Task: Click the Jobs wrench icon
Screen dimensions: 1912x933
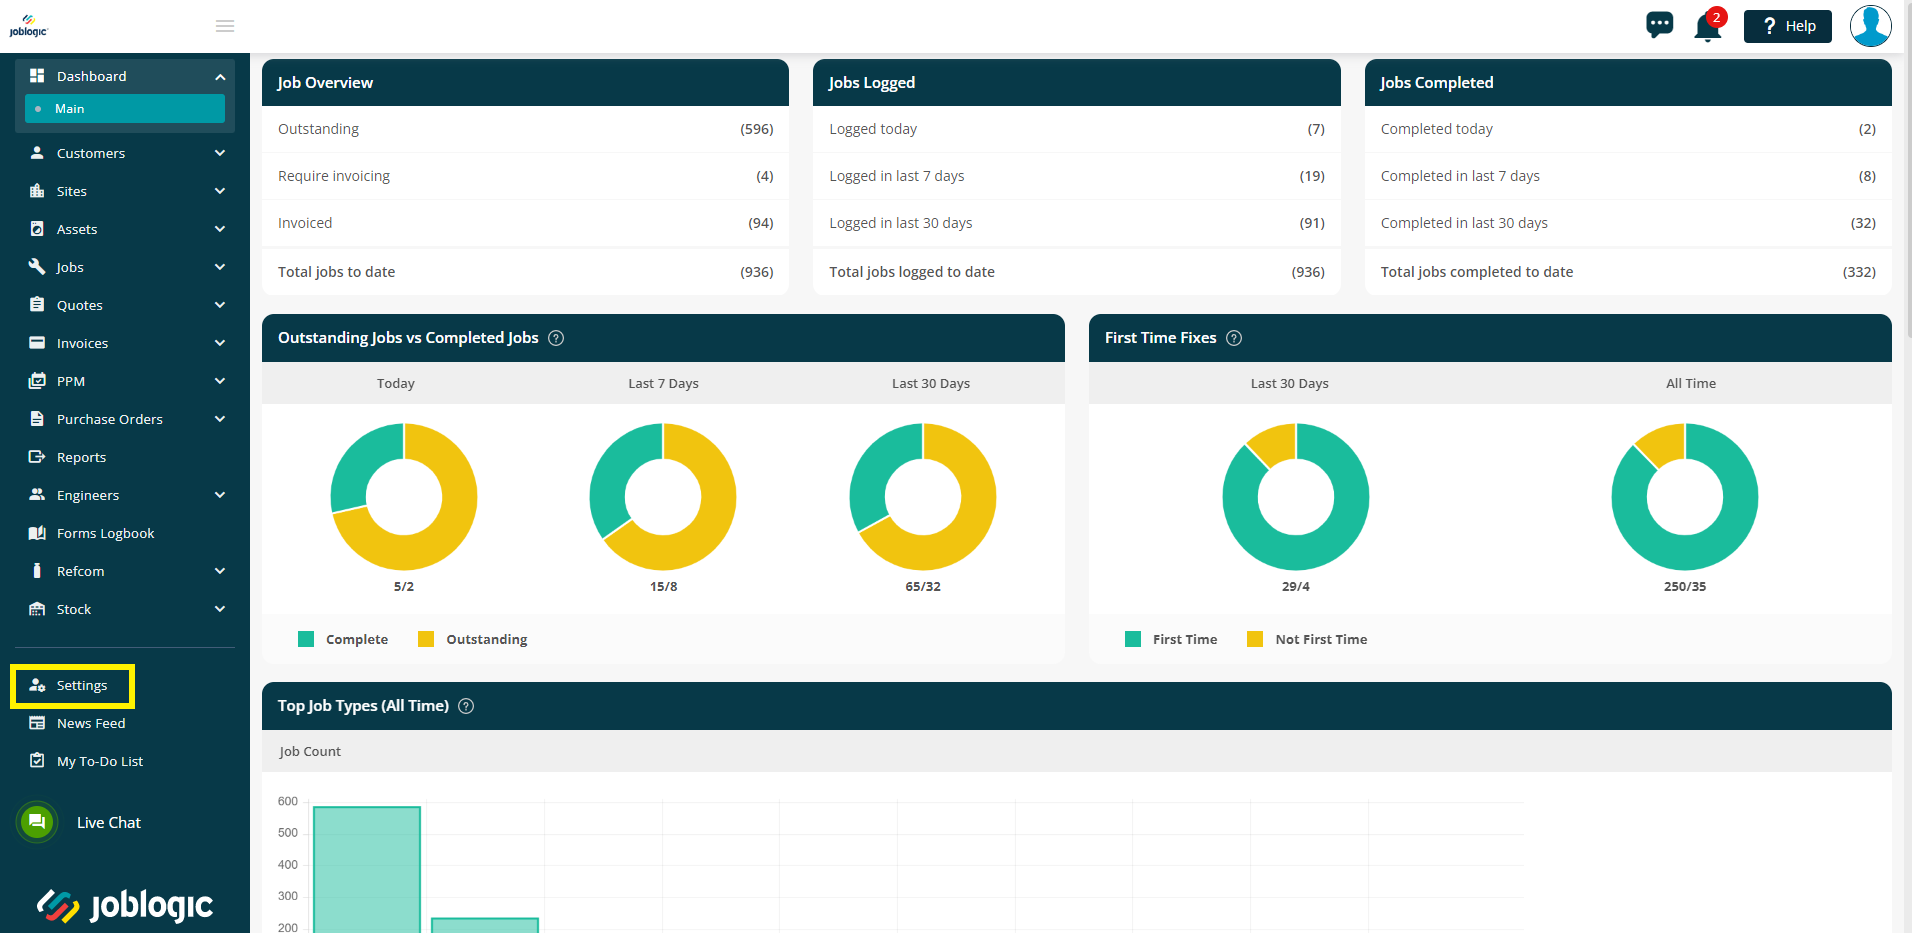Action: point(37,267)
